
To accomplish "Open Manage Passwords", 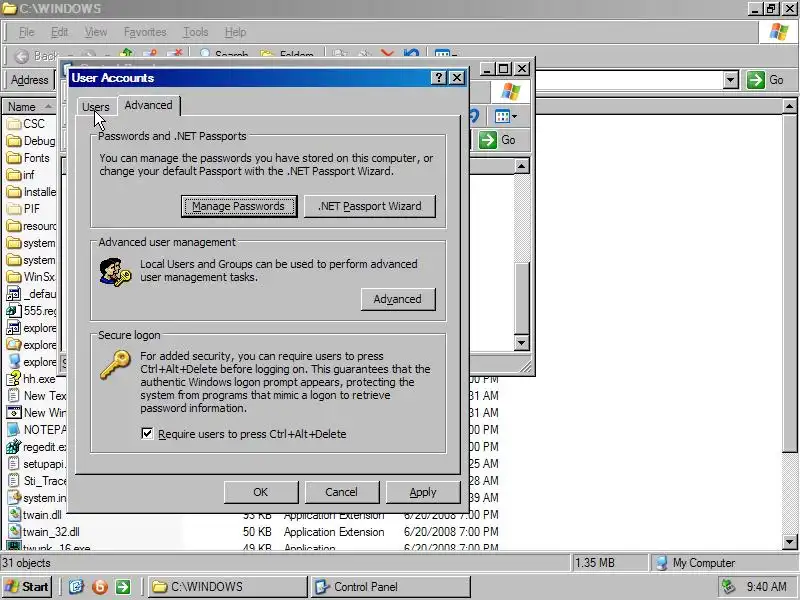I will [239, 206].
